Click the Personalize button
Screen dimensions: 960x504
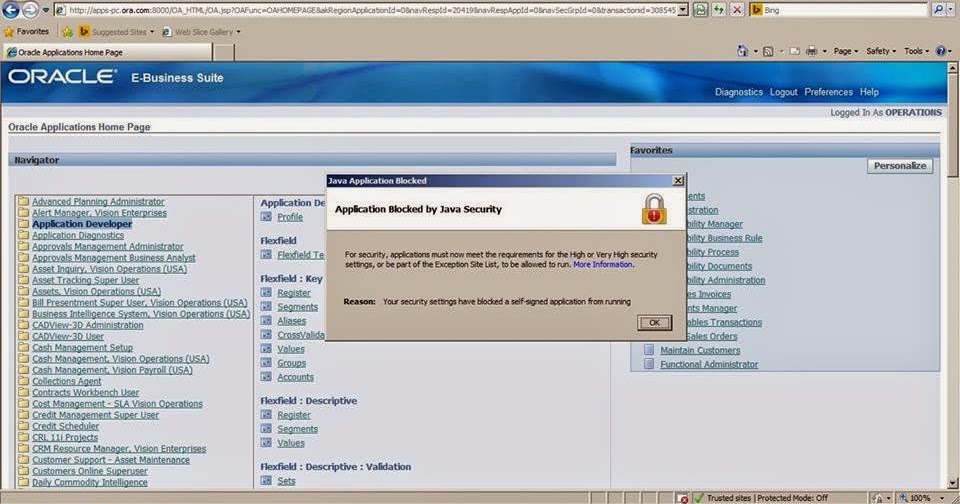[899, 166]
